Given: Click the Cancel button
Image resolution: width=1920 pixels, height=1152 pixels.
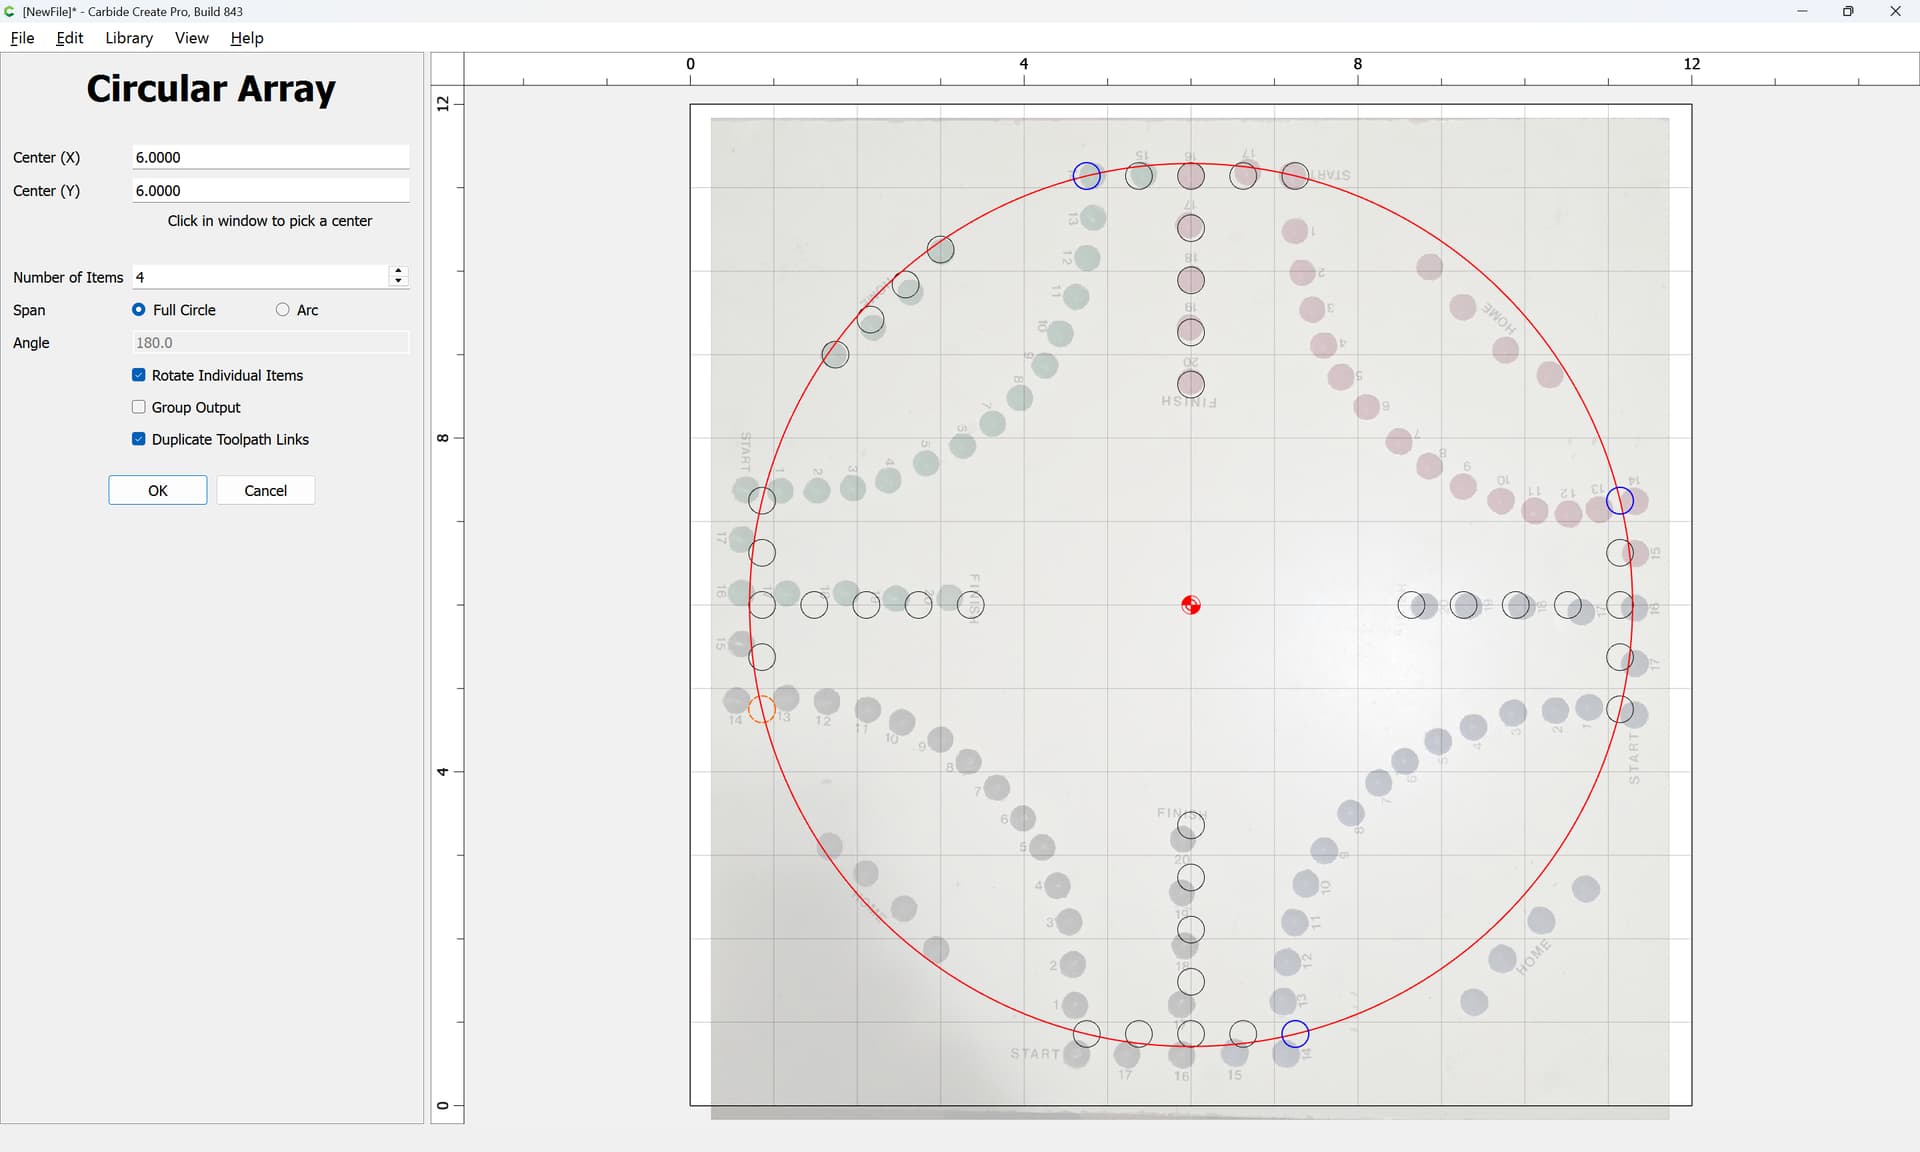Looking at the screenshot, I should [x=266, y=490].
